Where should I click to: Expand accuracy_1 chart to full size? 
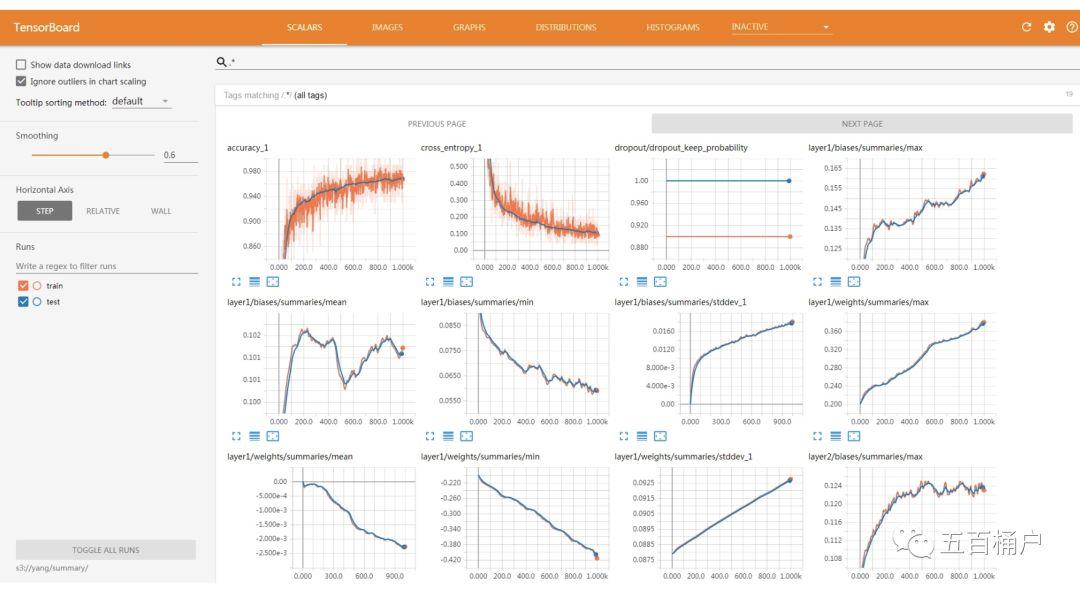coord(236,282)
